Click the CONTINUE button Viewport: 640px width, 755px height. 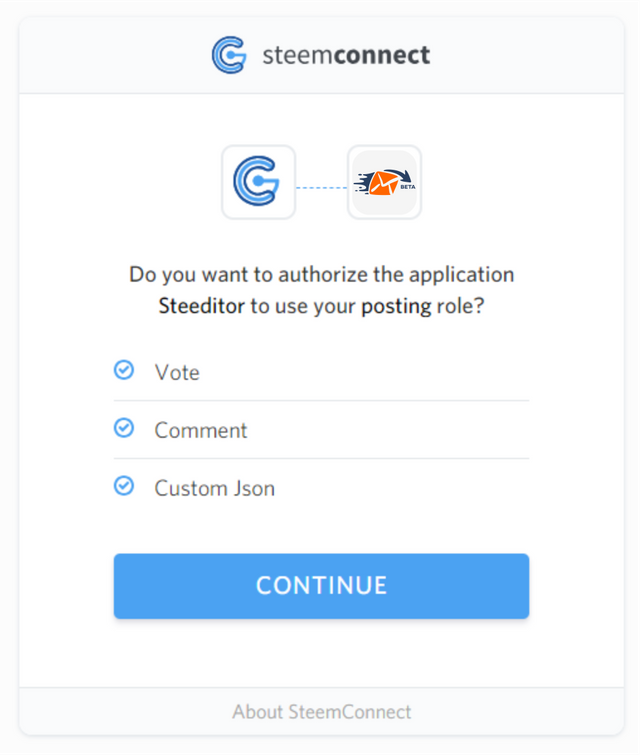[322, 586]
